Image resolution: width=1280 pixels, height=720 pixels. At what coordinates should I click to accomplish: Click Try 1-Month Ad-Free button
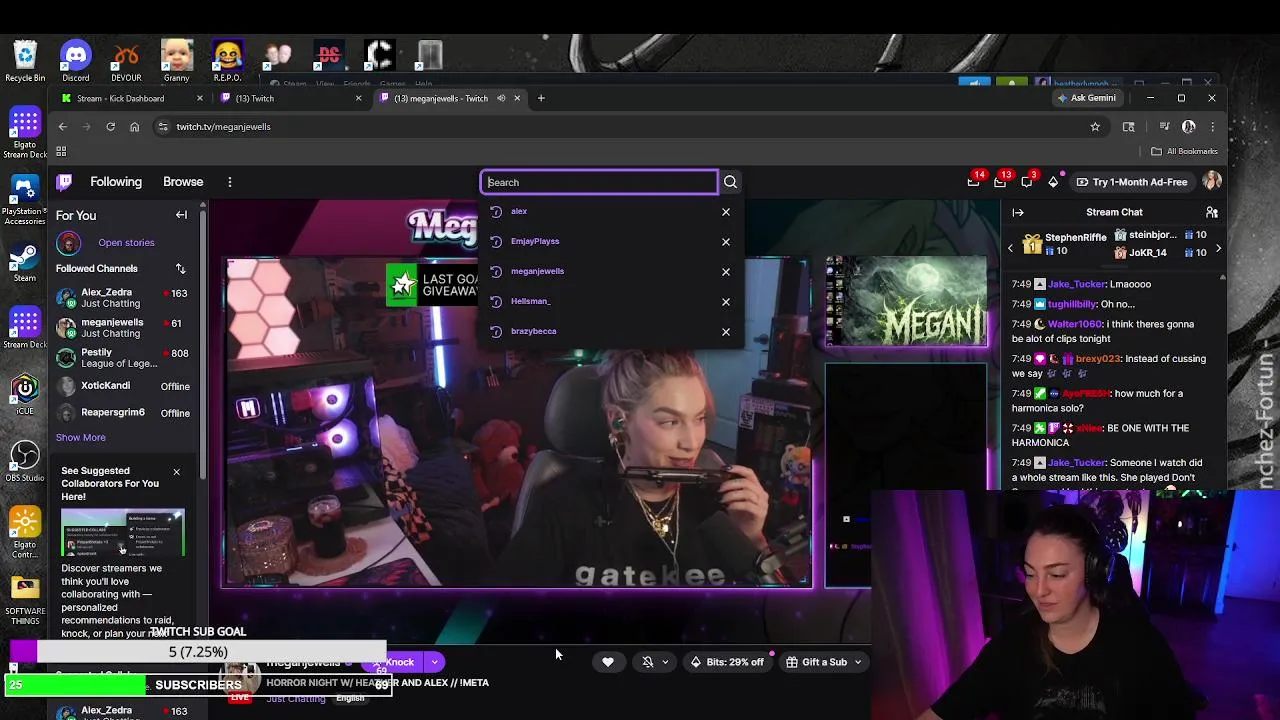coord(1131,182)
